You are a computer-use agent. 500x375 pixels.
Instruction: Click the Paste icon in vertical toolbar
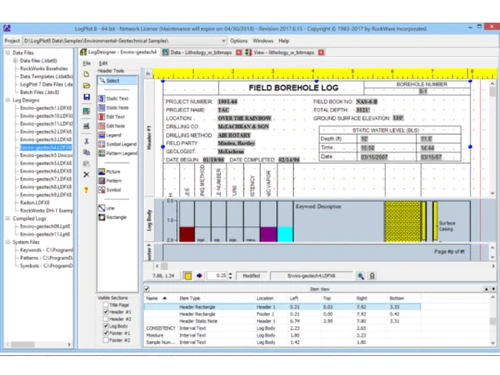[87, 163]
